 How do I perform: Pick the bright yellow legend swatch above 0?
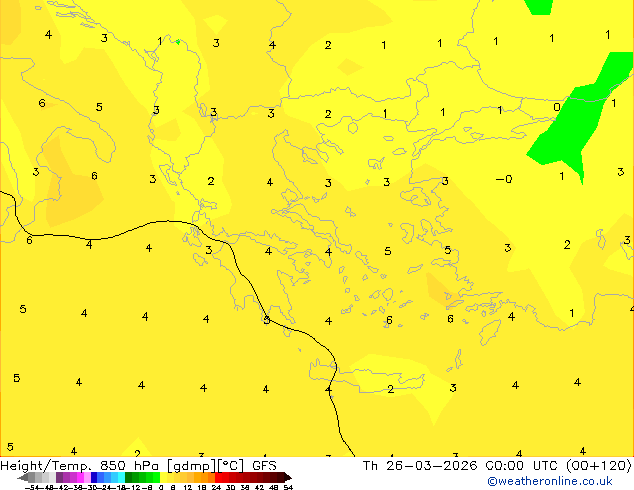pyautogui.click(x=163, y=477)
